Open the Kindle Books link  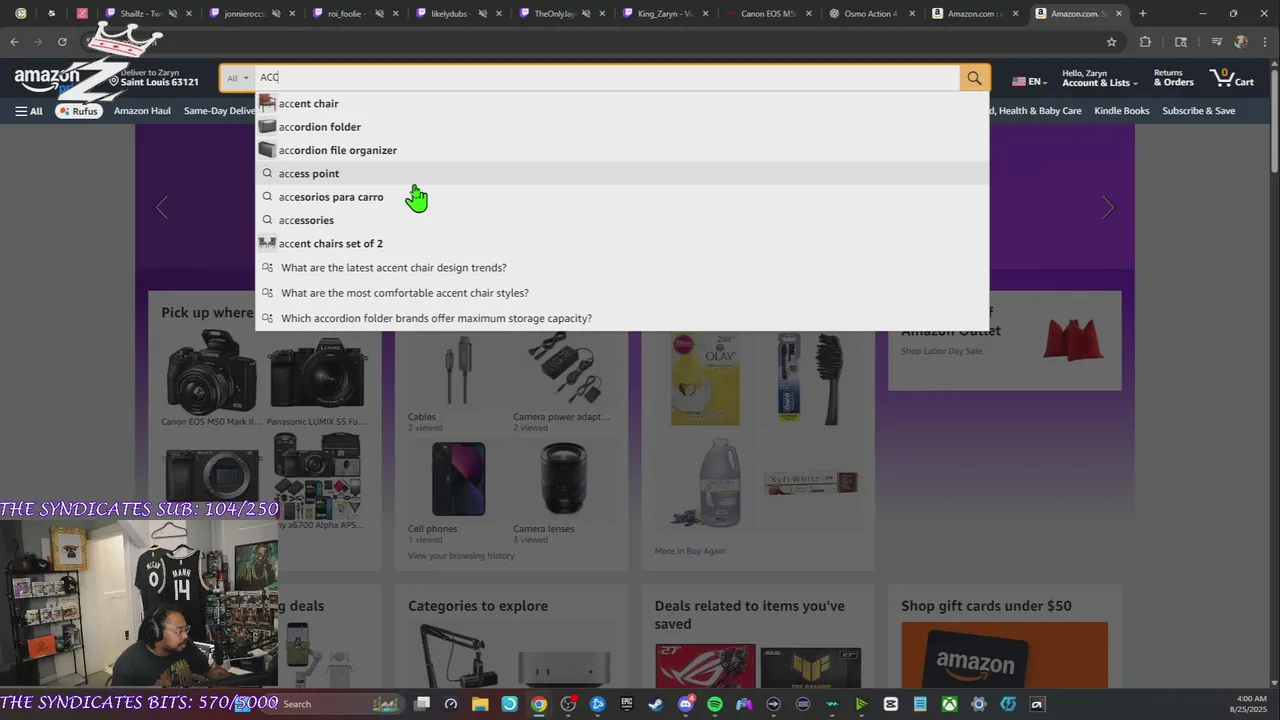tap(1121, 111)
